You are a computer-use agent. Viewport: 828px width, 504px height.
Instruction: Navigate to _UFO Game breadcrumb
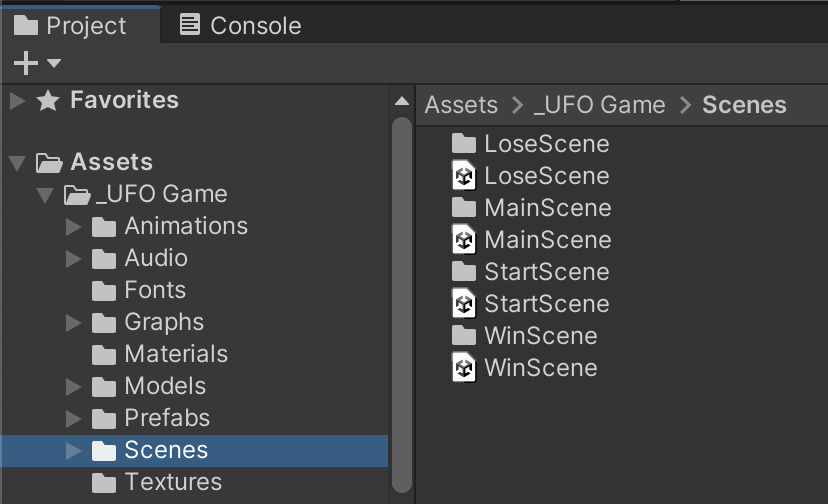(599, 105)
